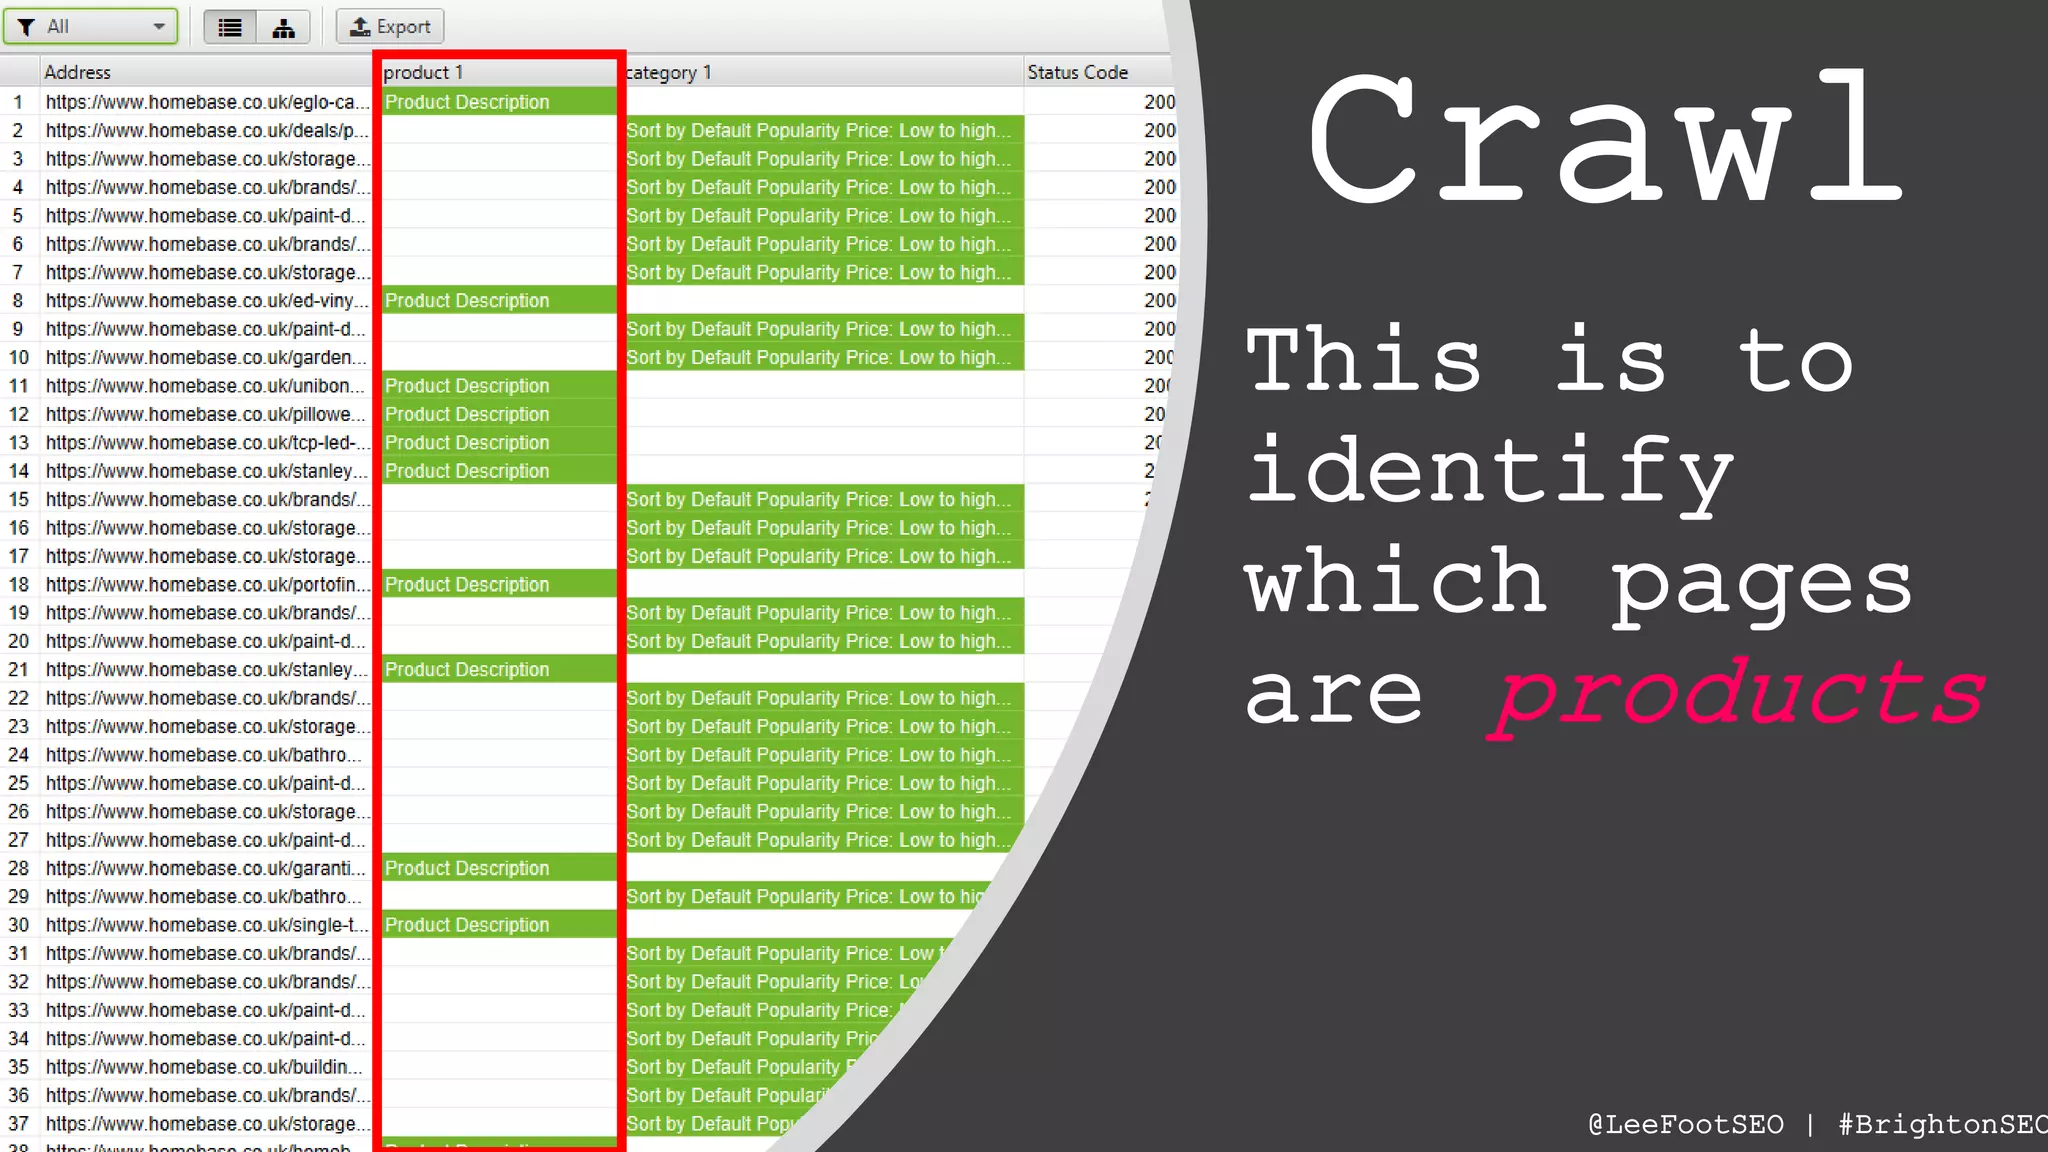
Task: Click status code 200 in row 1
Action: coord(1159,102)
